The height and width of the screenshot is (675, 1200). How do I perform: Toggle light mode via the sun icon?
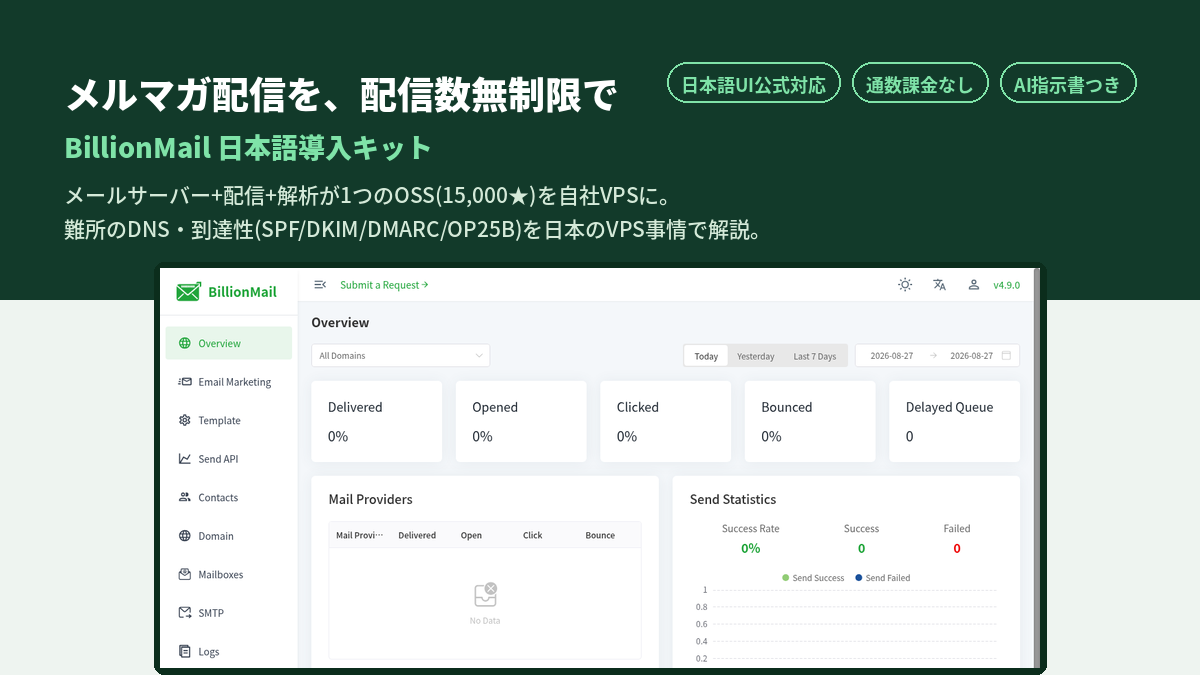[905, 285]
